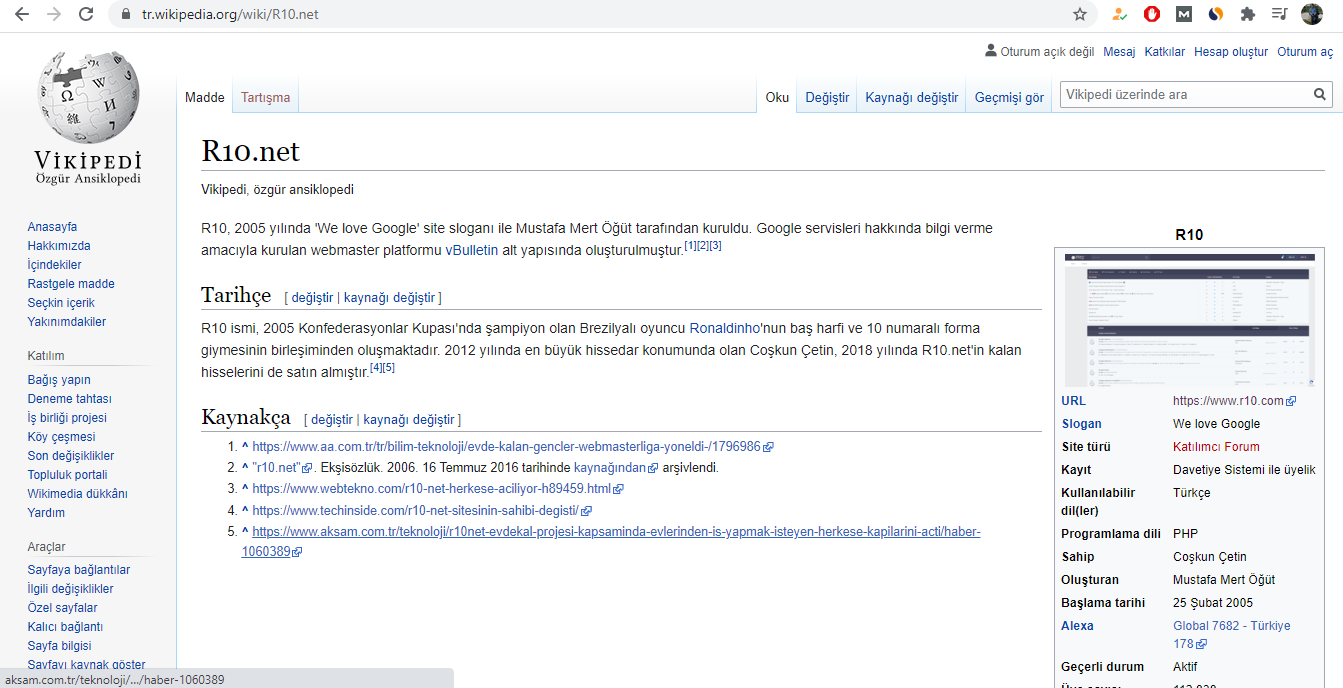Open Kalıcı bağlantı link
Image resolution: width=1343 pixels, height=688 pixels.
(65, 627)
